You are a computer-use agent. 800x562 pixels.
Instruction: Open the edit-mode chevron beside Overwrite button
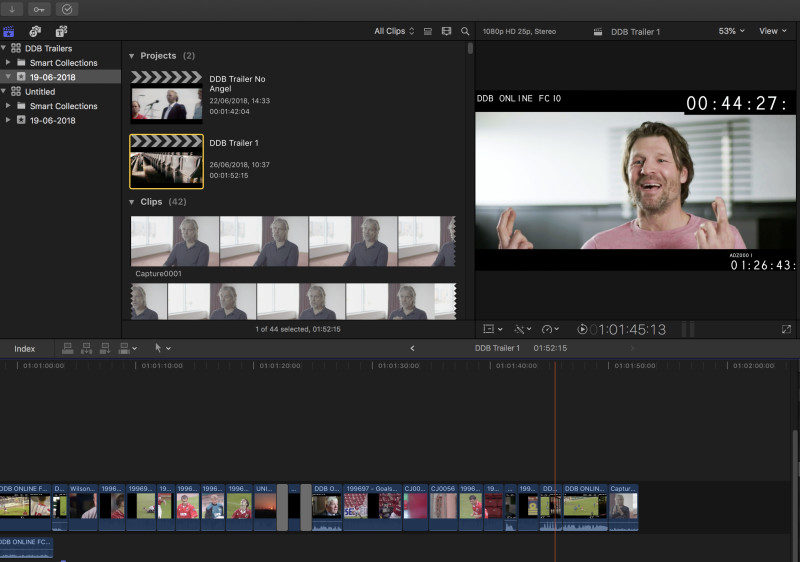pos(135,349)
